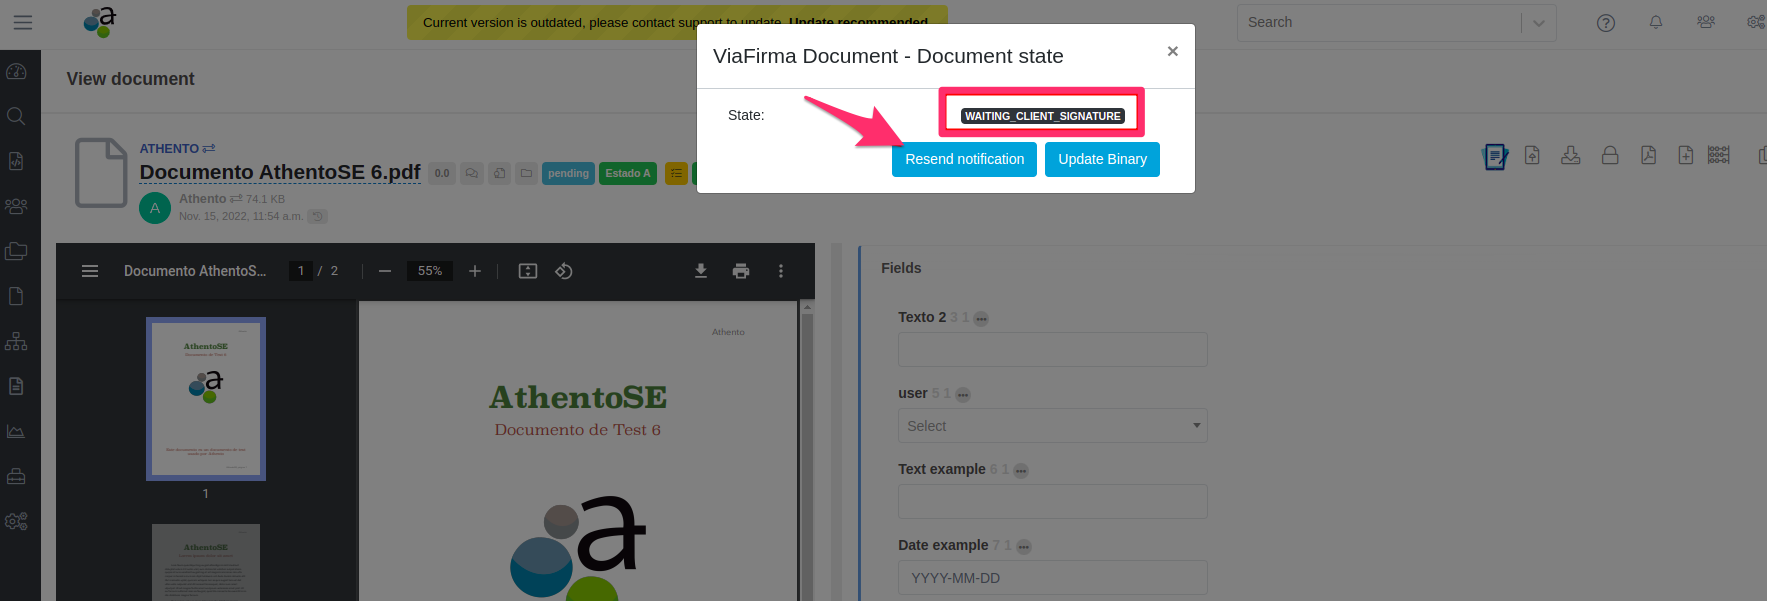
Task: Toggle the main navigation hamburger menu
Action: [x=23, y=22]
